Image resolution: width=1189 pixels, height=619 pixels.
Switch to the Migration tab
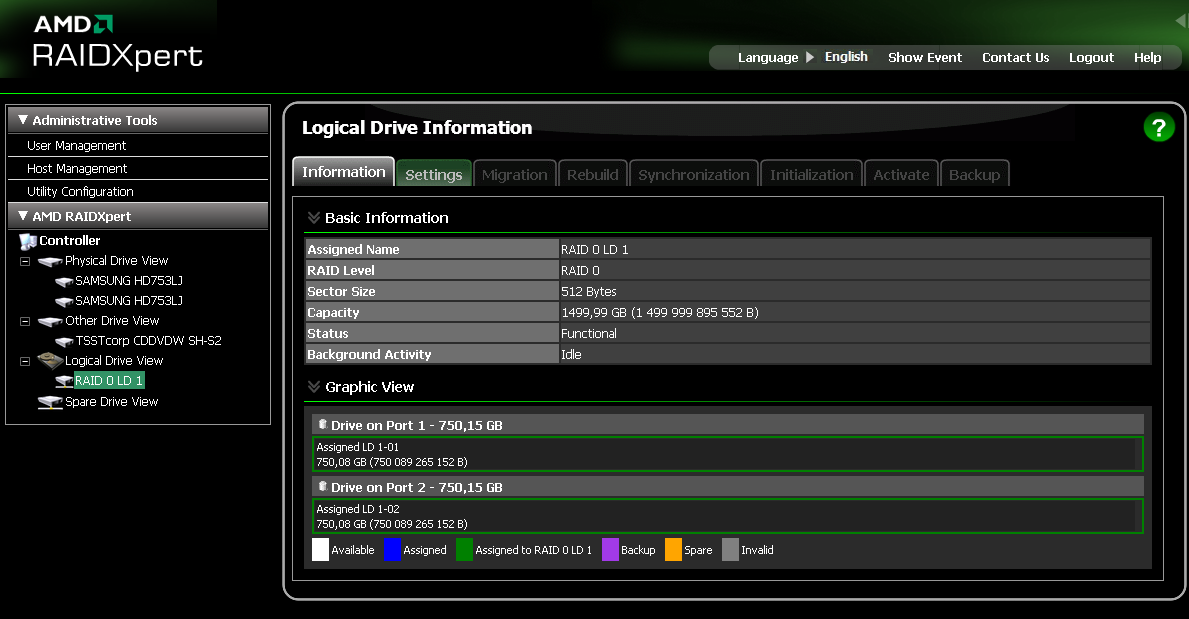click(514, 174)
